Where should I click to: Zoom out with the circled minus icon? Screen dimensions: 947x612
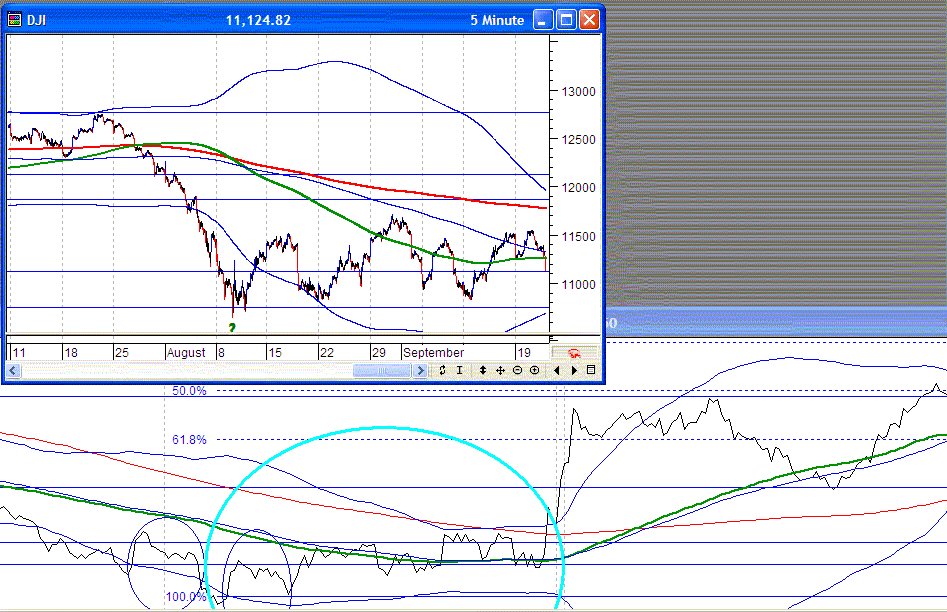(518, 370)
